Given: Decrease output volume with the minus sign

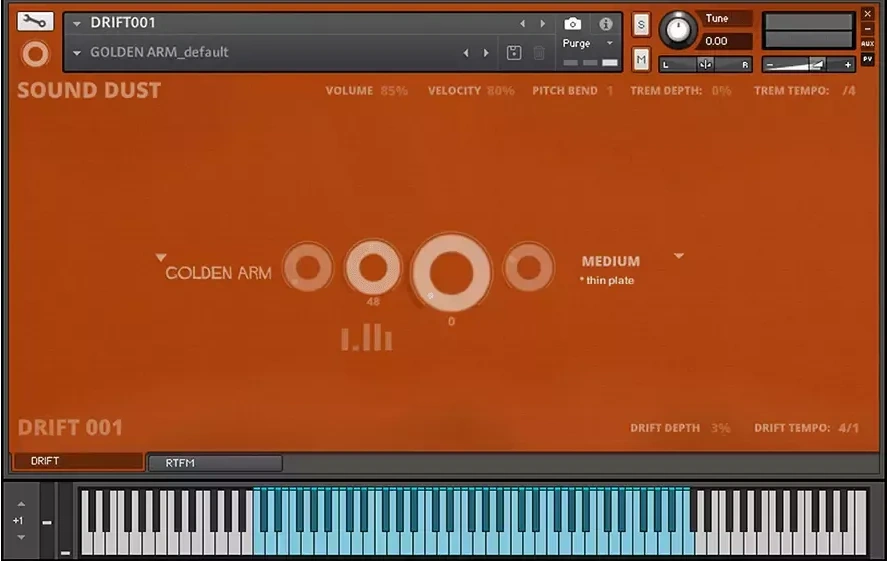Looking at the screenshot, I should 770,65.
